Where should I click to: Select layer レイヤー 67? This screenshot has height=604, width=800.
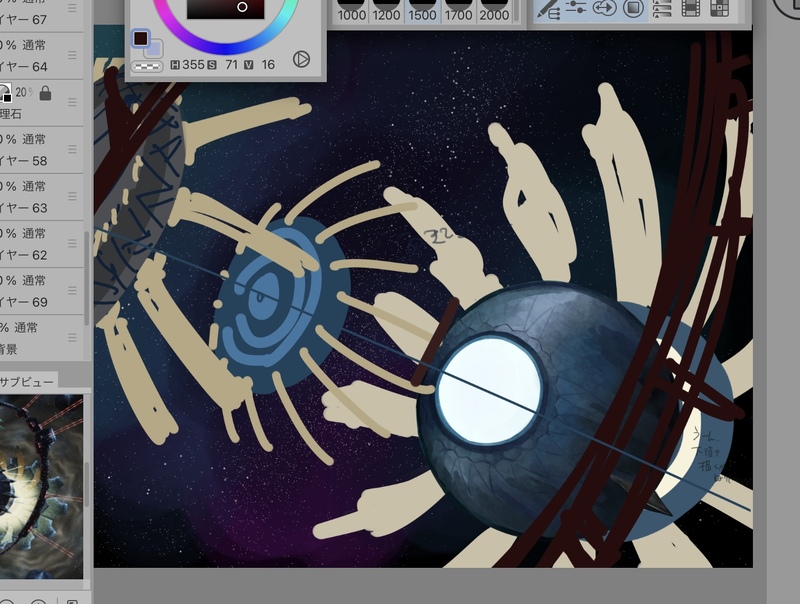(41, 14)
